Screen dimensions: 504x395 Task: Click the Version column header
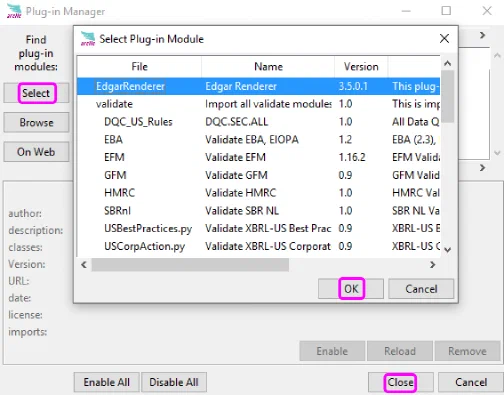[x=361, y=67]
